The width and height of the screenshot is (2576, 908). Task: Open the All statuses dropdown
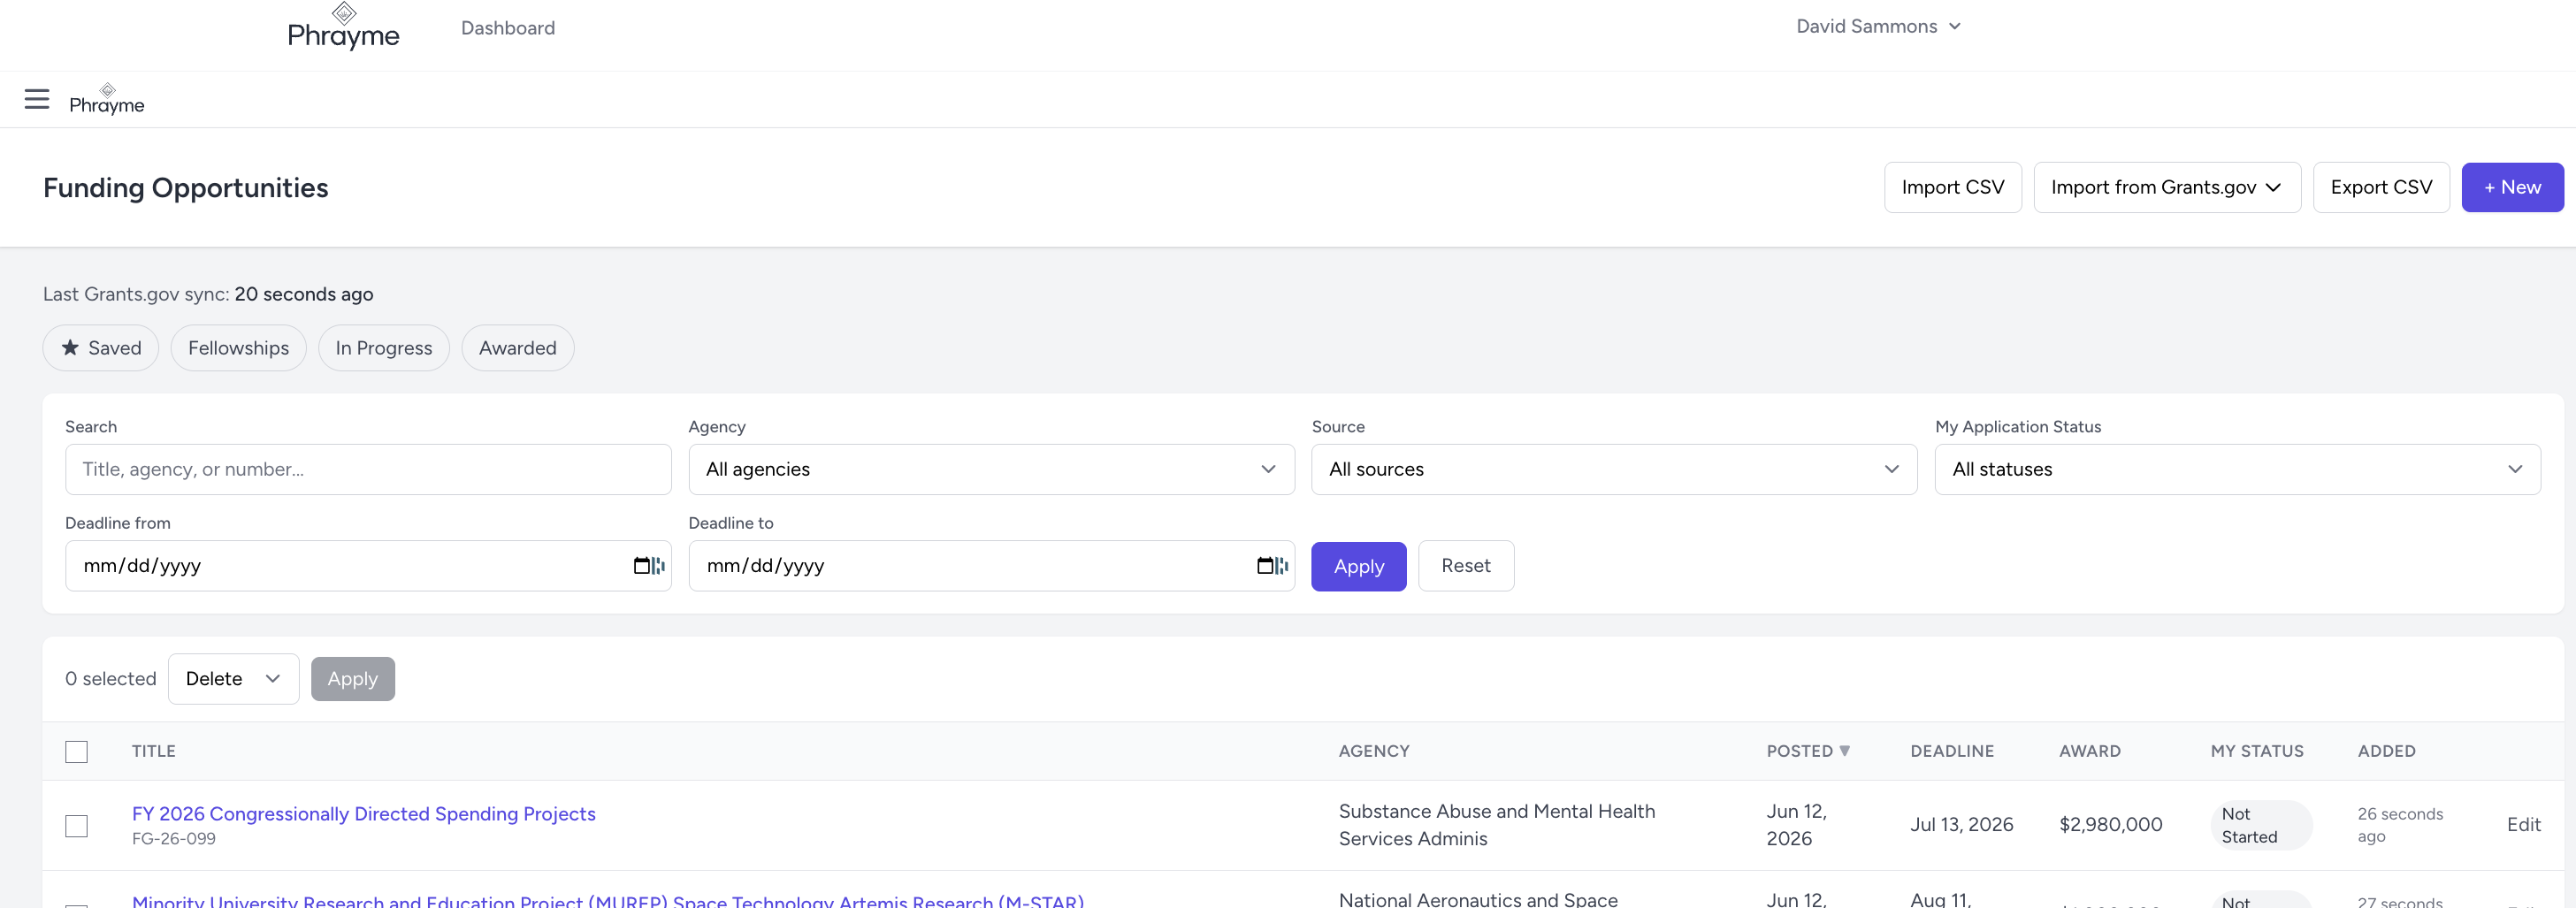coord(2237,469)
